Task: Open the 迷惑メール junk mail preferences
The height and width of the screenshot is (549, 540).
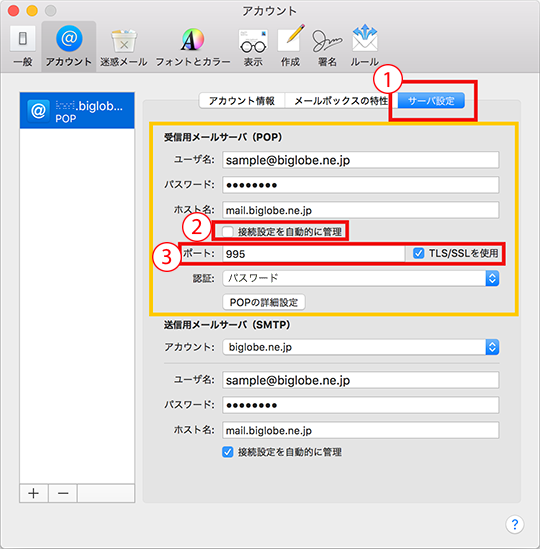Action: [x=124, y=47]
